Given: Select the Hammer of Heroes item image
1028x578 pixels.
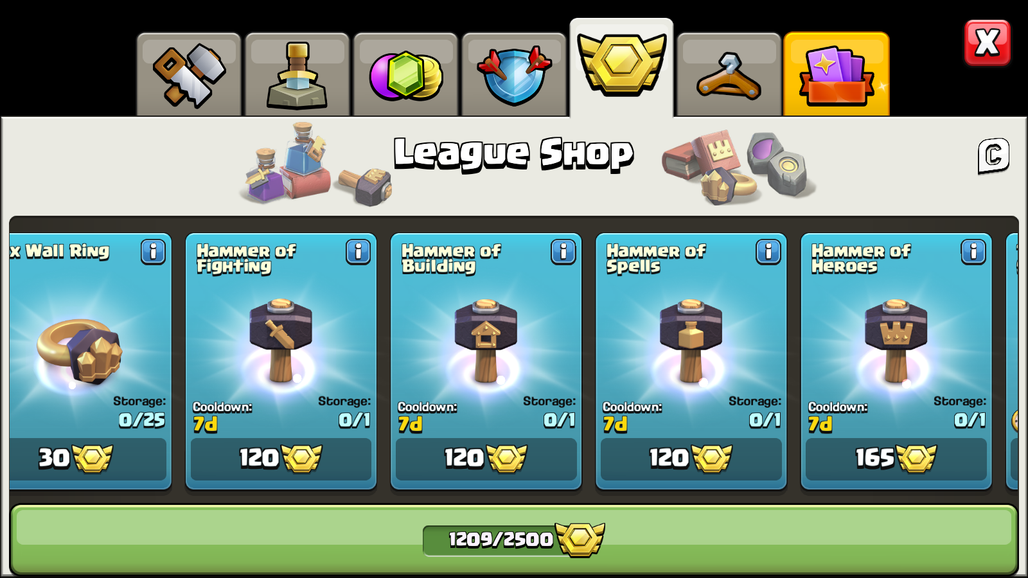Looking at the screenshot, I should pos(896,341).
